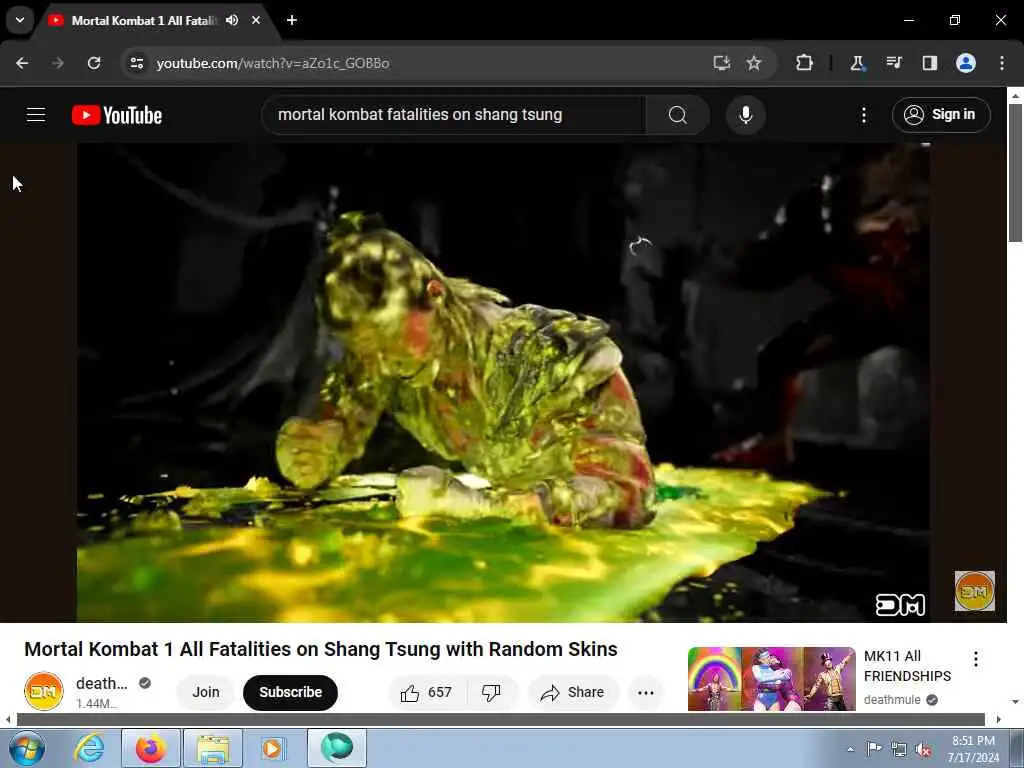The height and width of the screenshot is (768, 1024).
Task: Open options menu for MK11 Friendships video
Action: [976, 659]
